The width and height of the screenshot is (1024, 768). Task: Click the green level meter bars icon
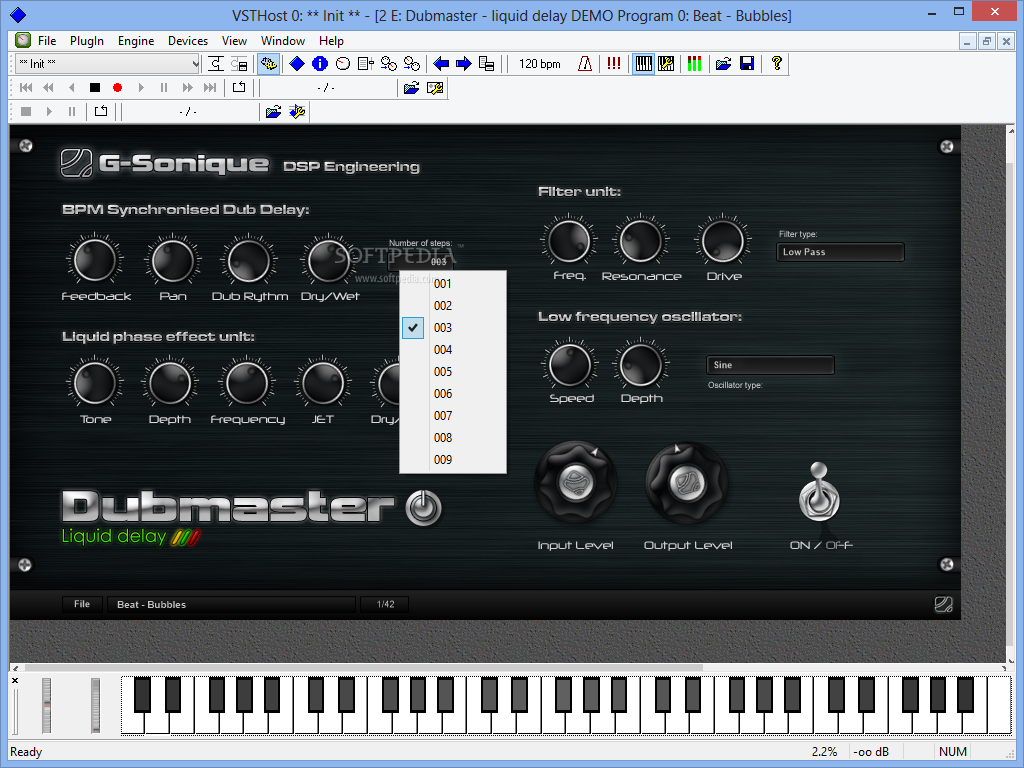[x=694, y=63]
